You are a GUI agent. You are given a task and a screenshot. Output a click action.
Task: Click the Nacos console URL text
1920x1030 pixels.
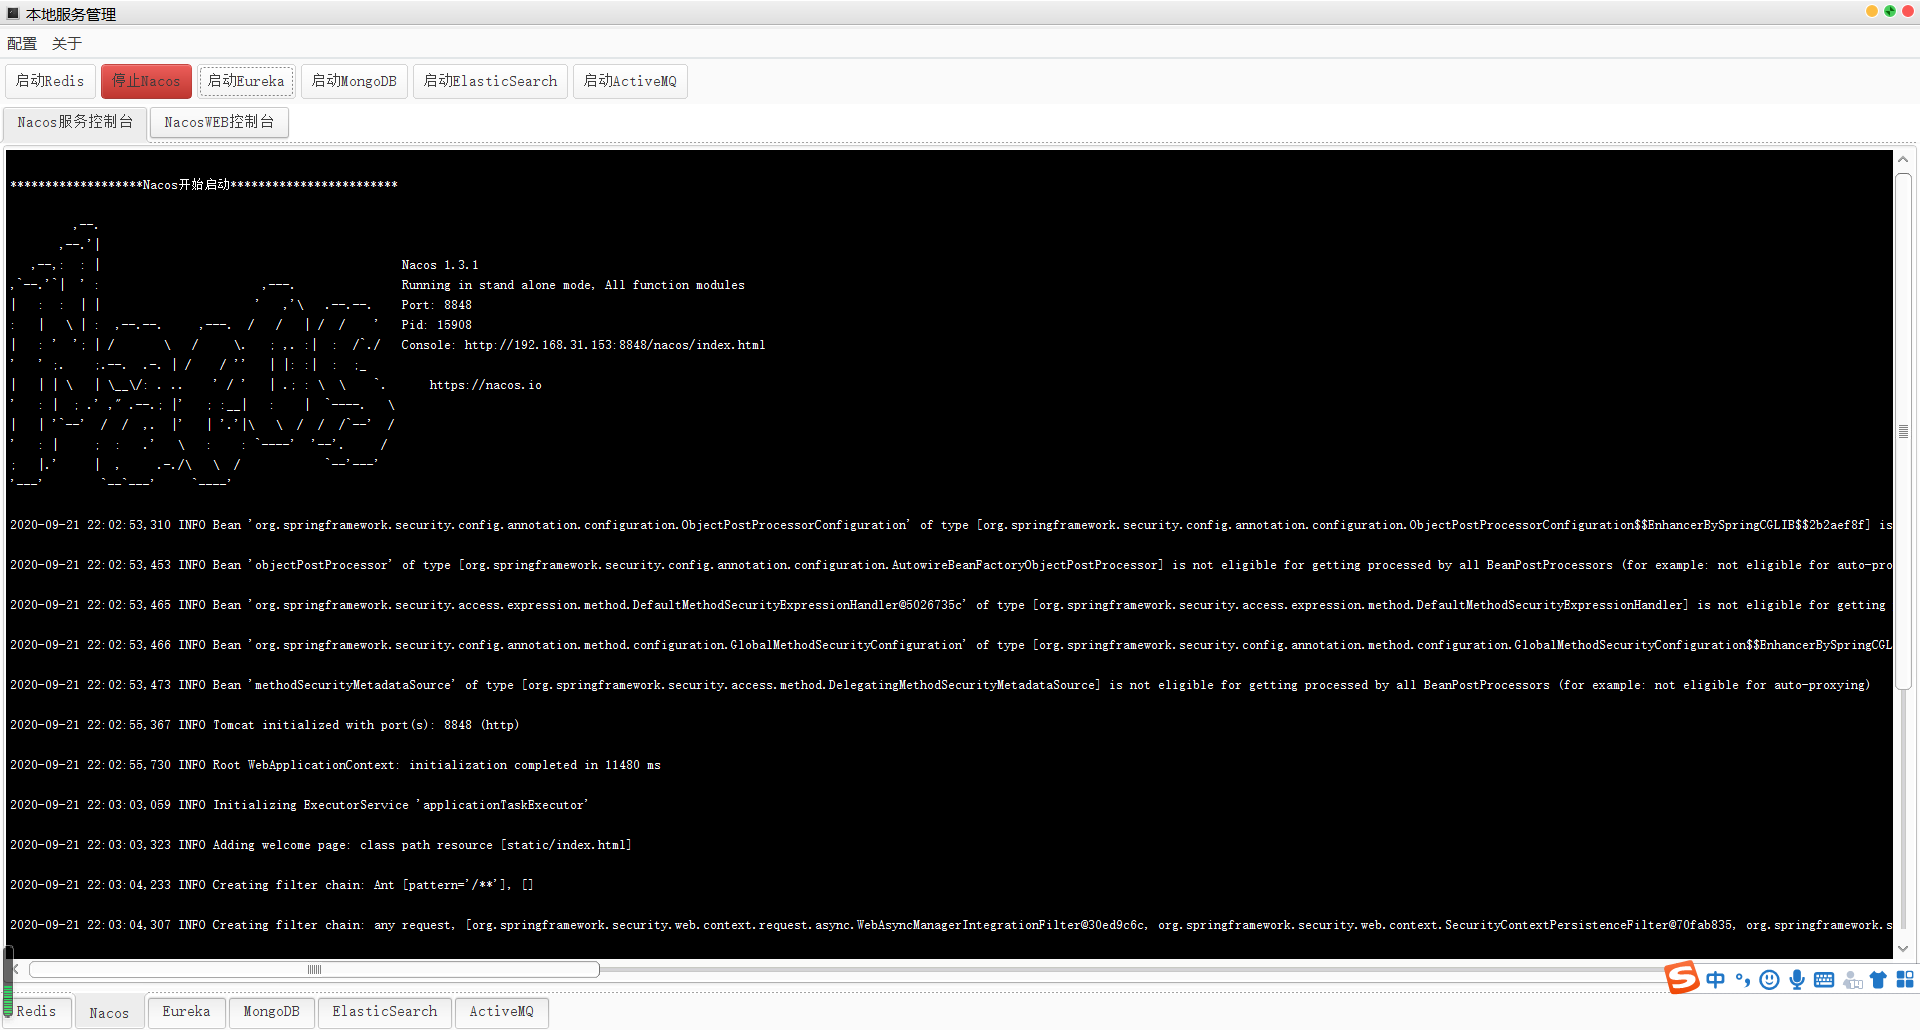615,345
